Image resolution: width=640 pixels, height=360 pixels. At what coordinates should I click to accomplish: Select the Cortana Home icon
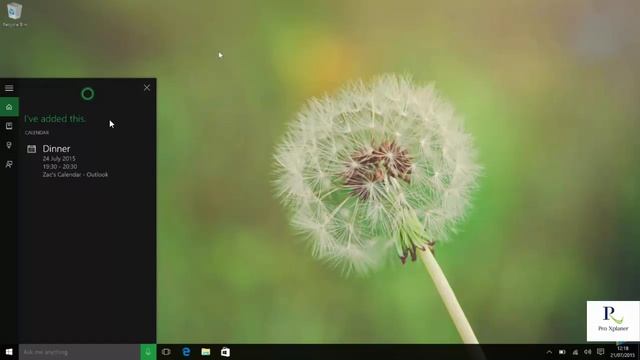pos(9,107)
